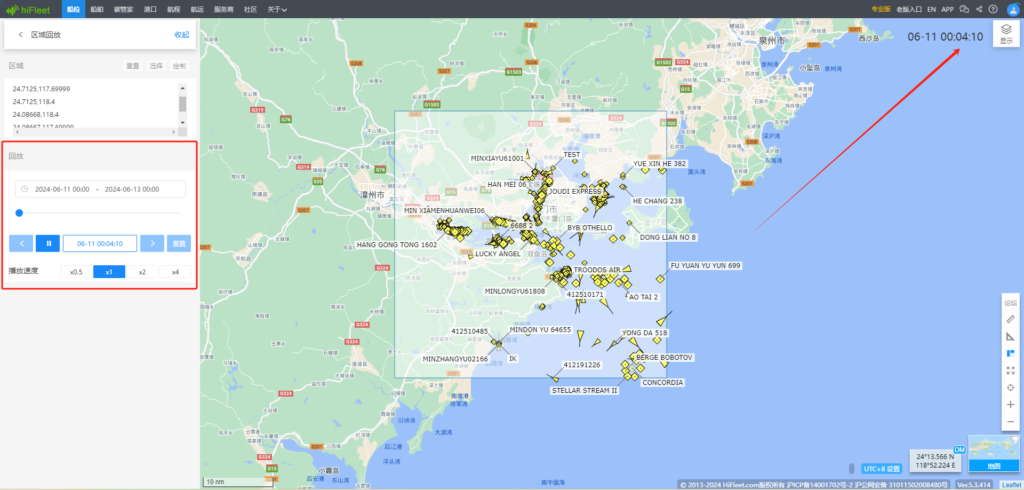Pause the playback
The image size is (1024, 490).
pos(48,244)
